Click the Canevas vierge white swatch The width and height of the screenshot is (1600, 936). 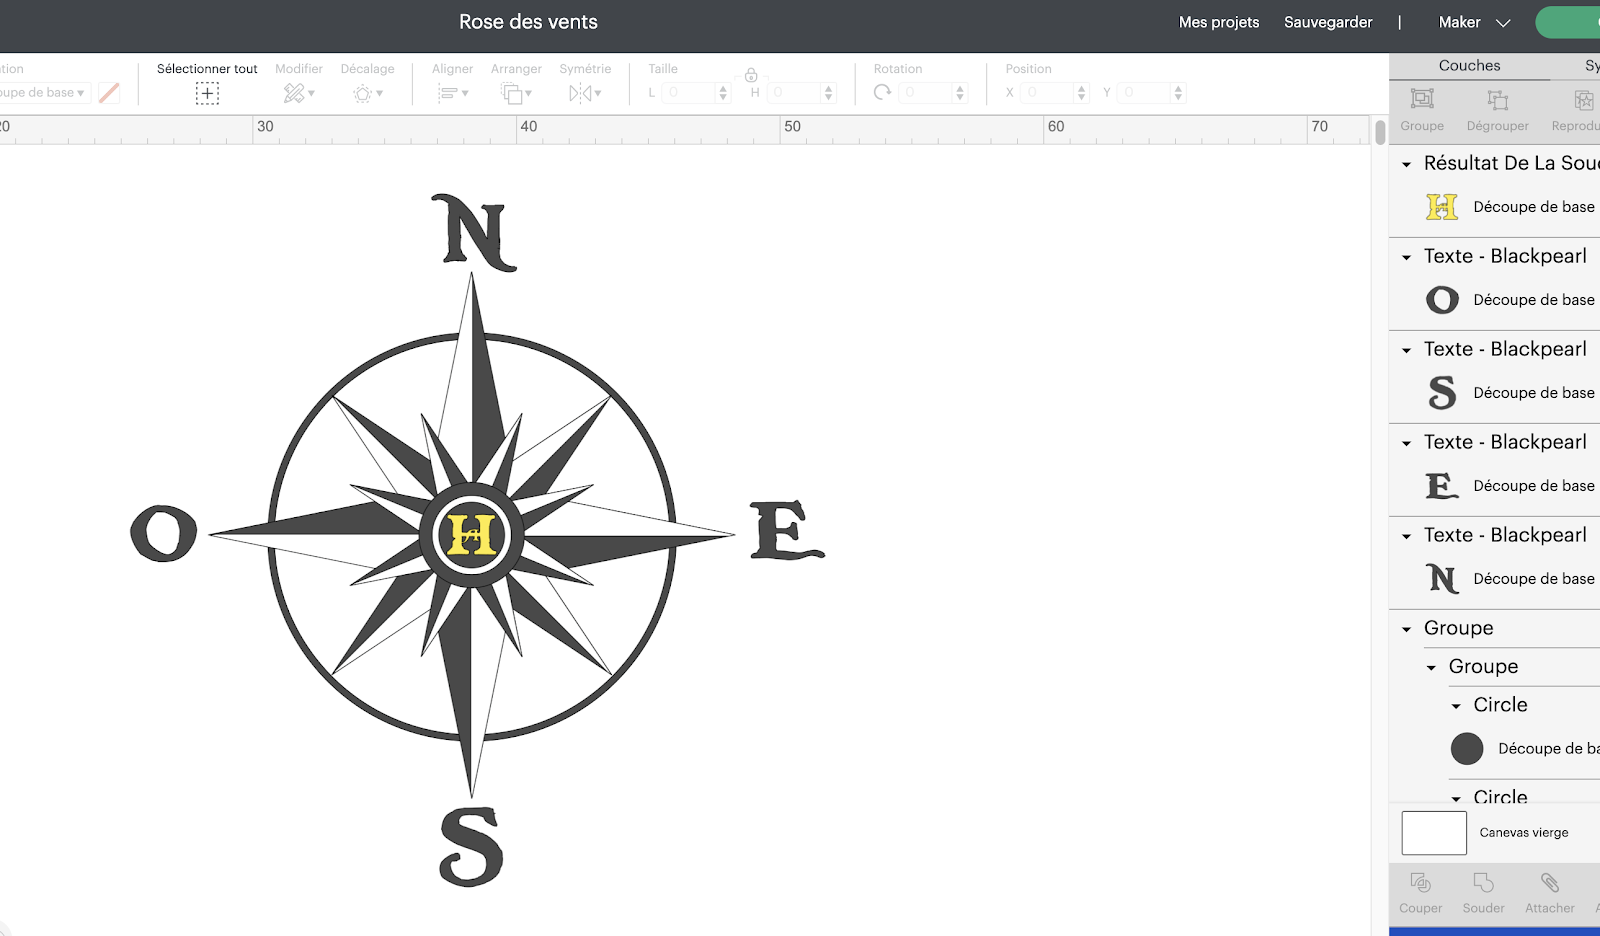(1434, 833)
